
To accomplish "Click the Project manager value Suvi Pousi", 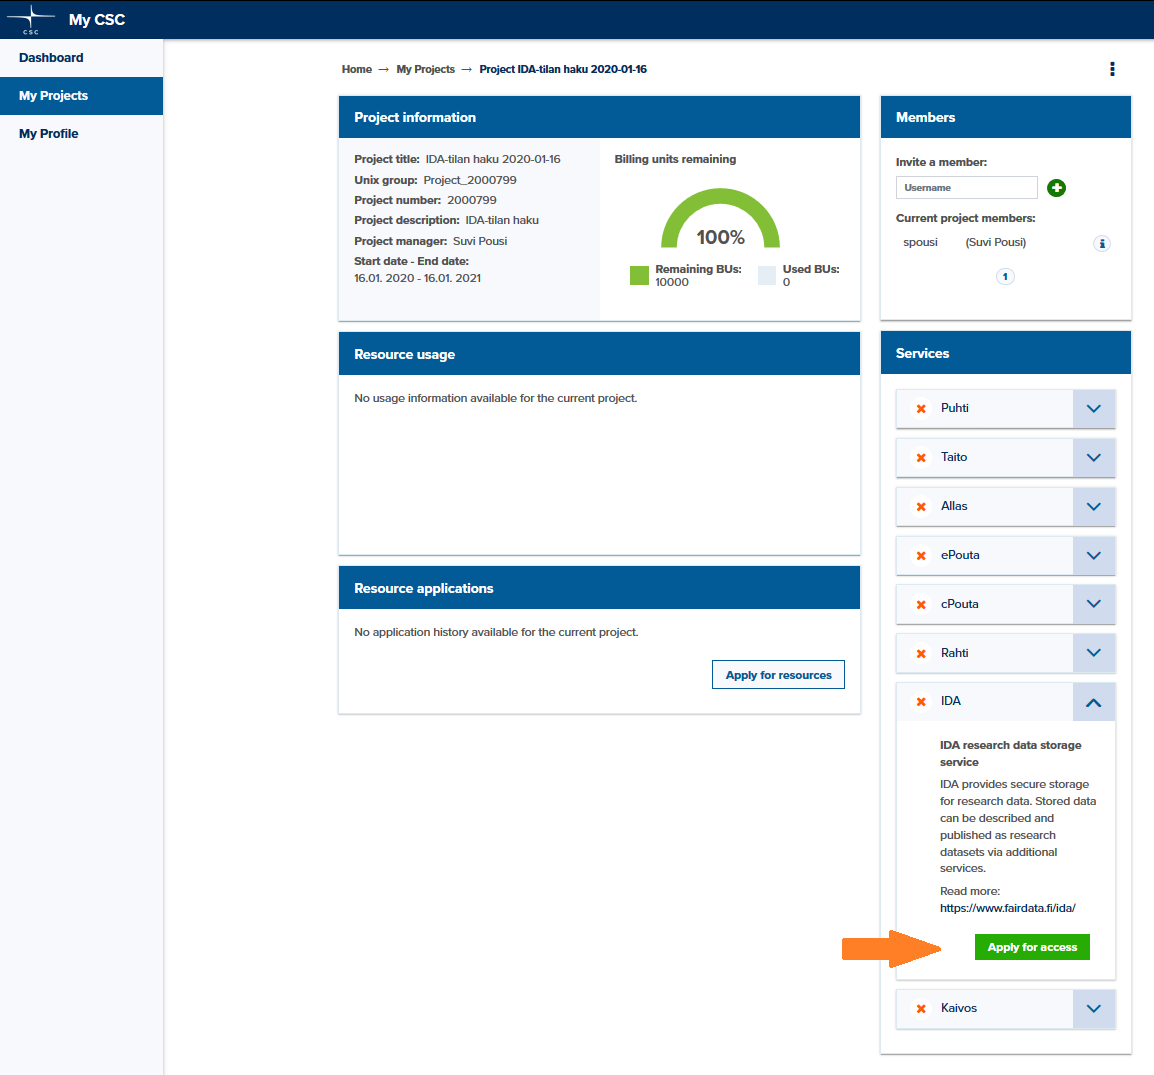I will click(480, 241).
